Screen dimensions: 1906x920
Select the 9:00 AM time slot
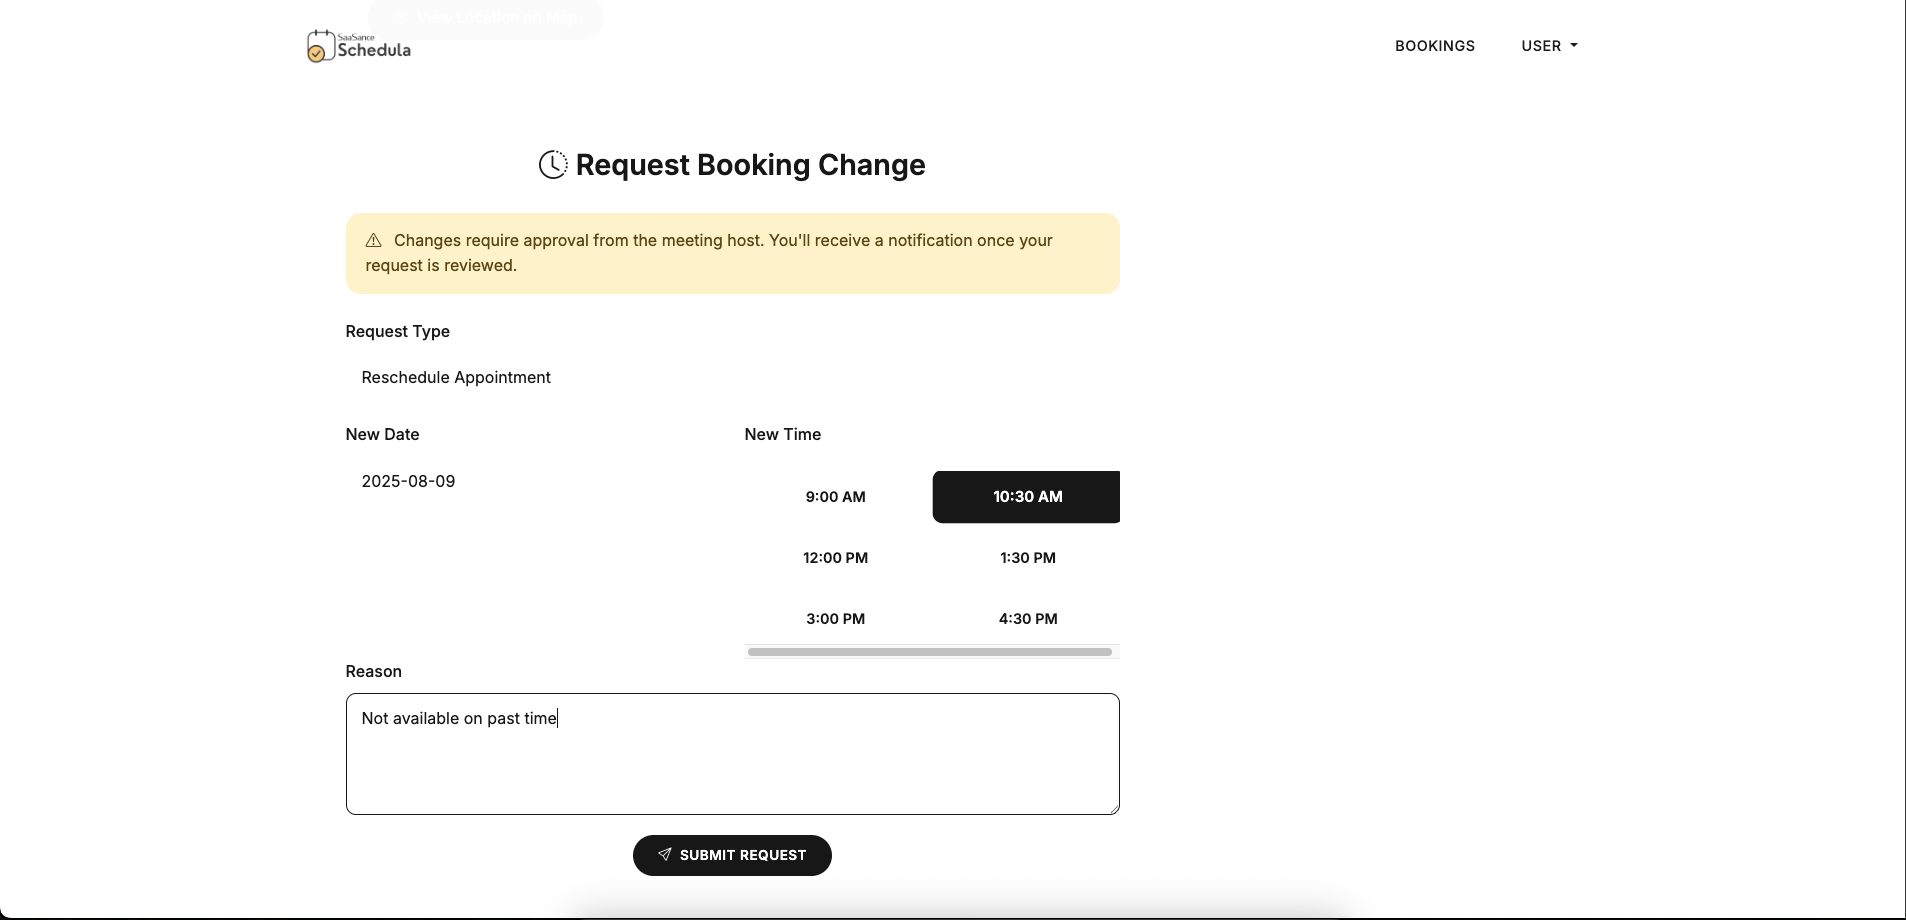point(836,496)
